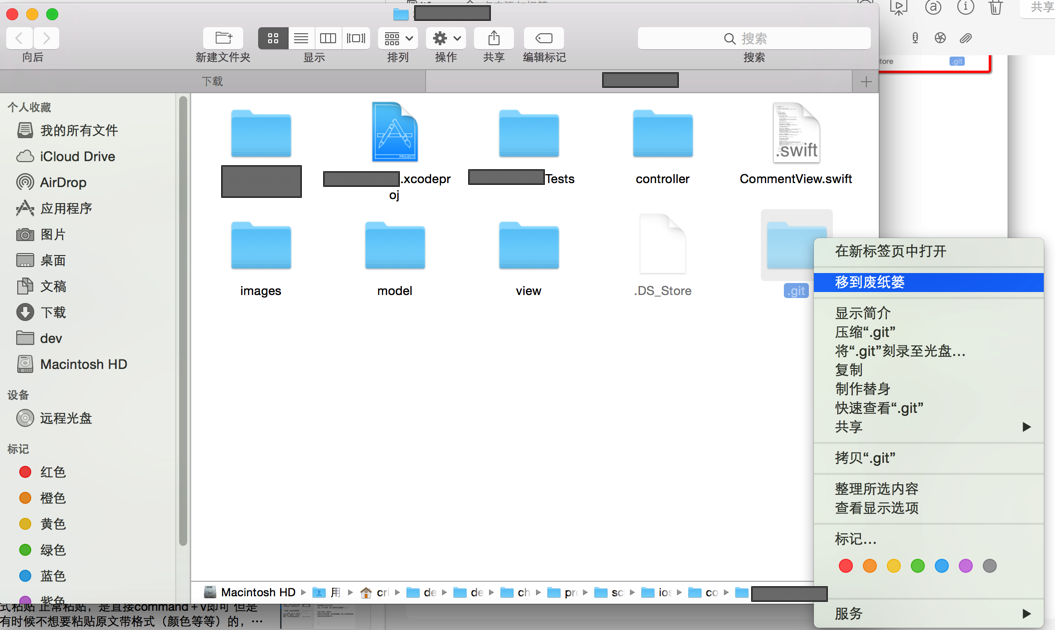Select the .DS_Store file
The width and height of the screenshot is (1055, 630).
pos(663,244)
